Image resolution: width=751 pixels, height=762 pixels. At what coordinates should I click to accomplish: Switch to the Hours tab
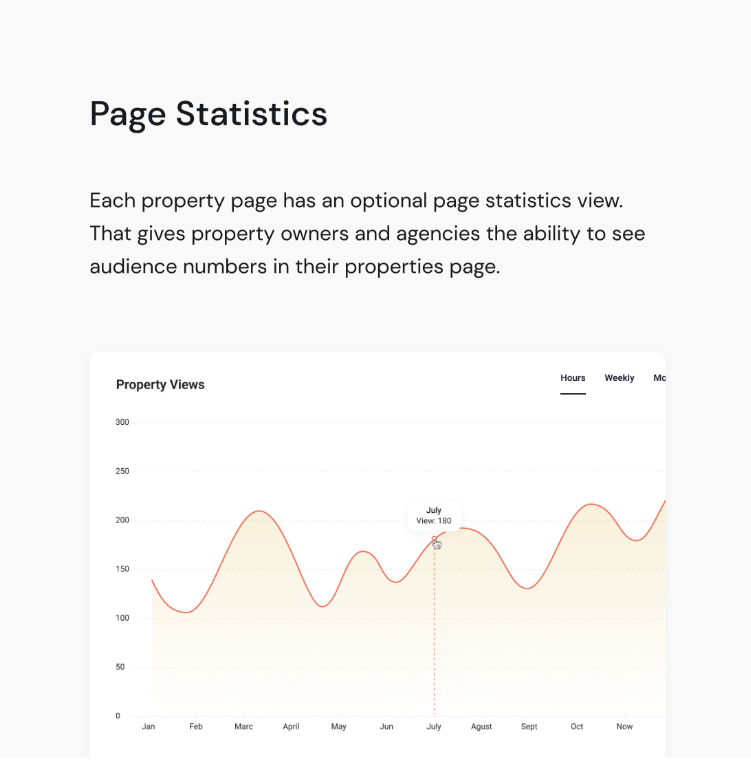(x=573, y=378)
